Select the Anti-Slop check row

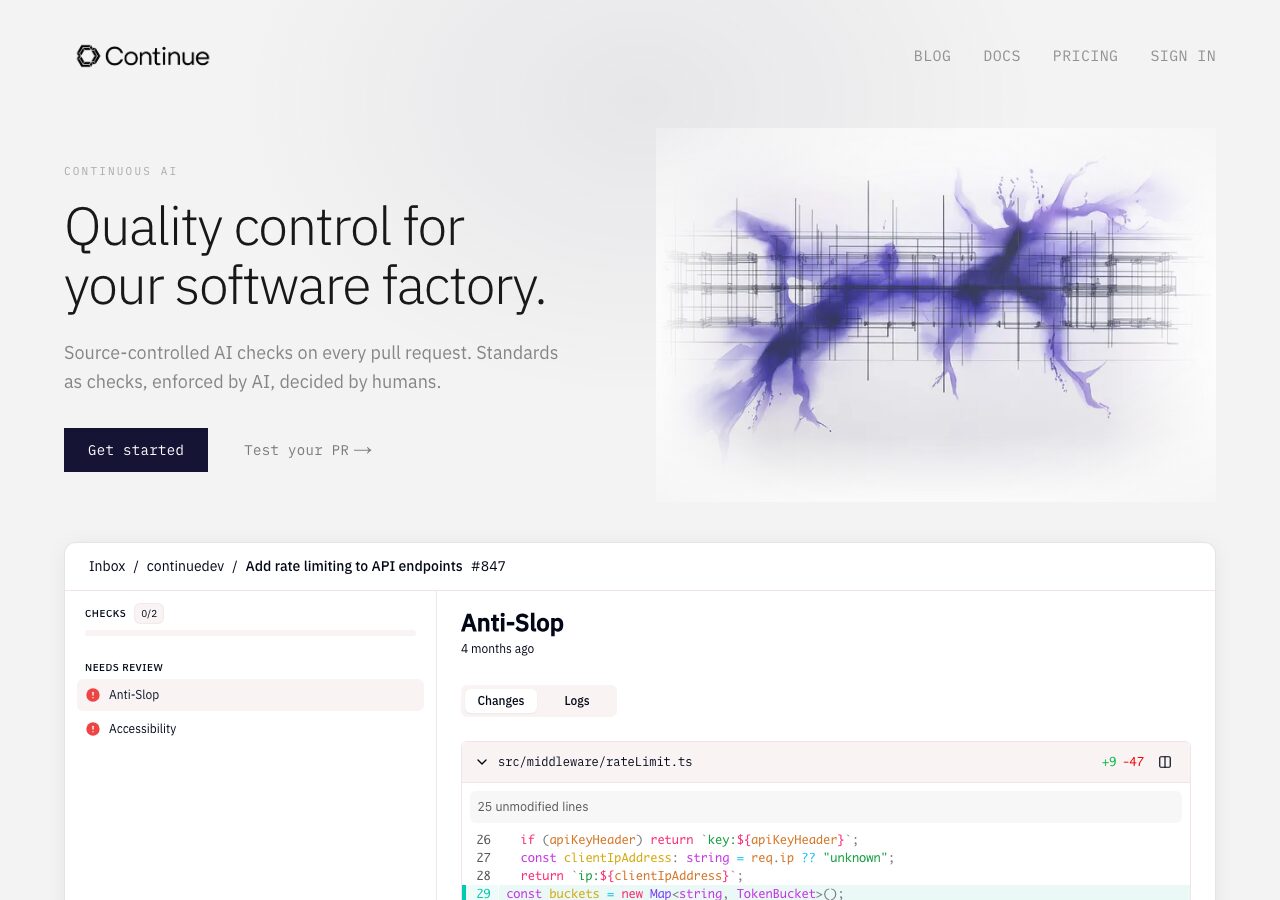(x=250, y=695)
